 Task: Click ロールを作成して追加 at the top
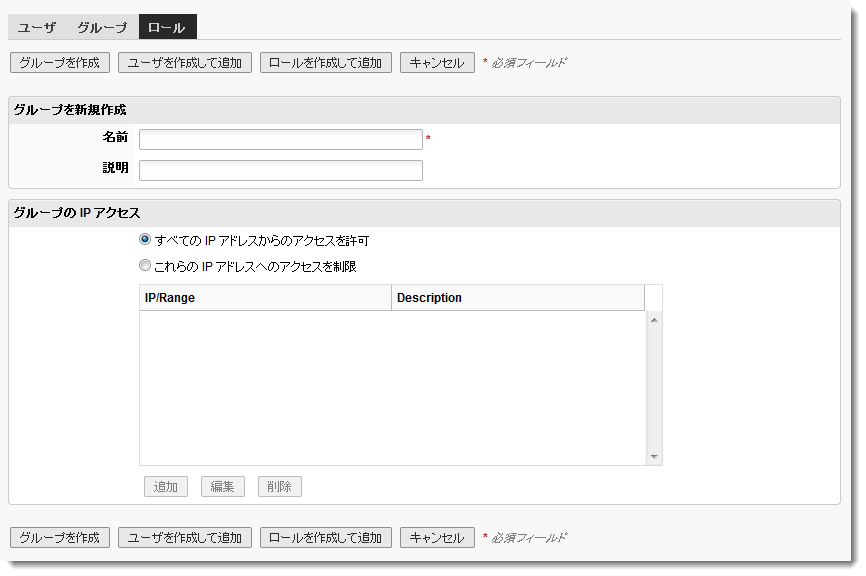(x=323, y=62)
